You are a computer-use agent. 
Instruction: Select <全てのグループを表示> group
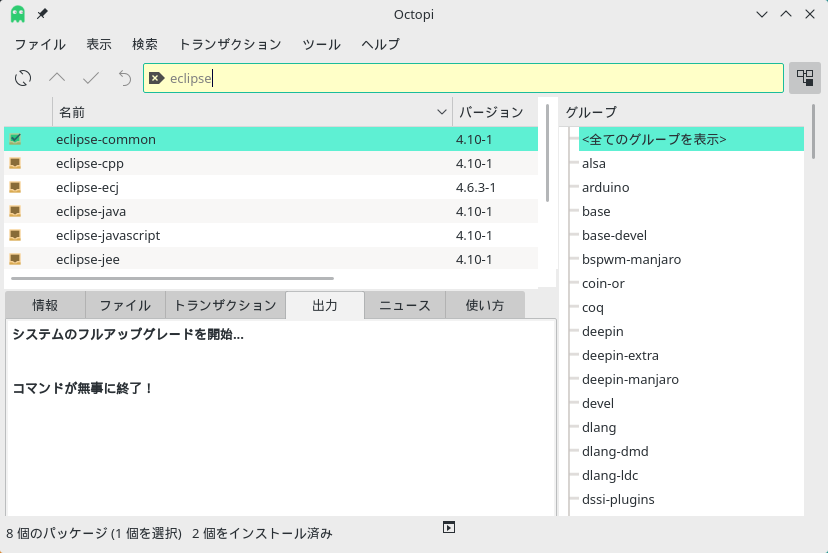691,139
